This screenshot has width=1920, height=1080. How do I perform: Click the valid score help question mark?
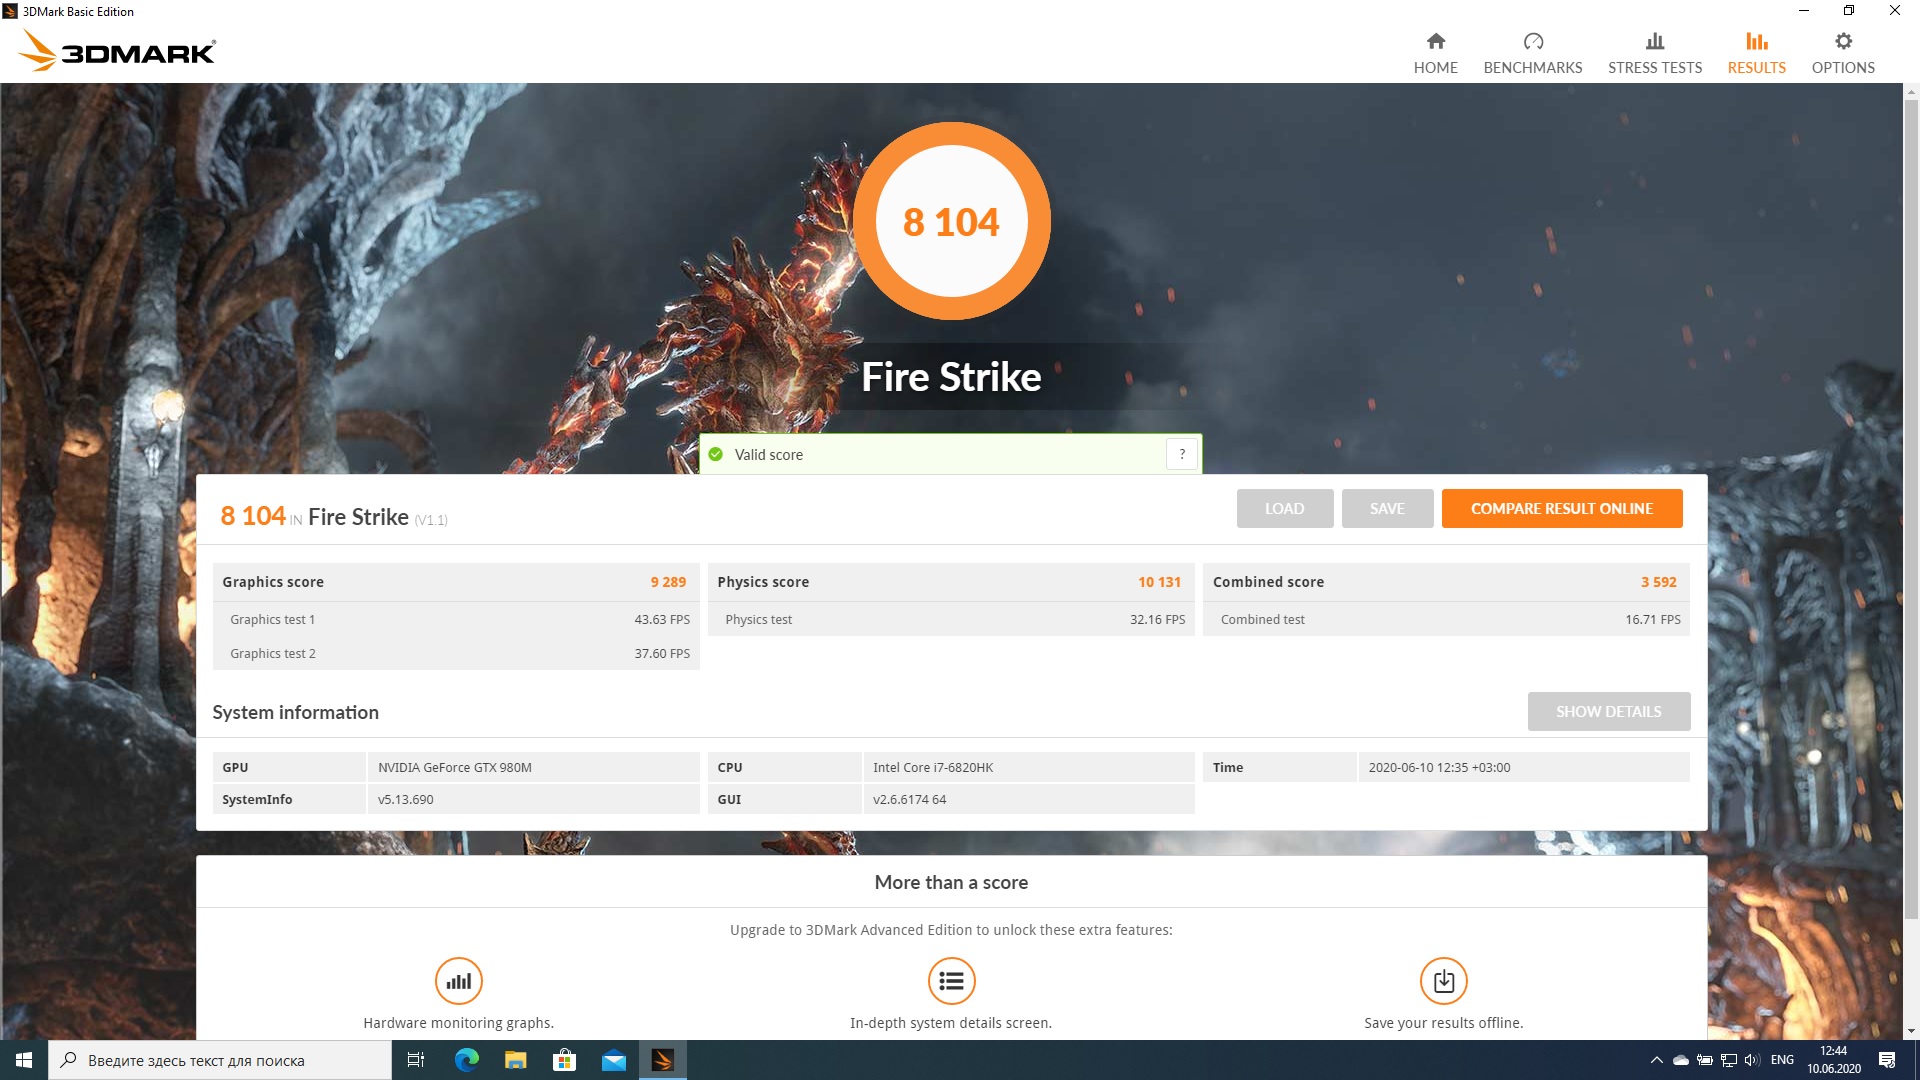point(1181,454)
